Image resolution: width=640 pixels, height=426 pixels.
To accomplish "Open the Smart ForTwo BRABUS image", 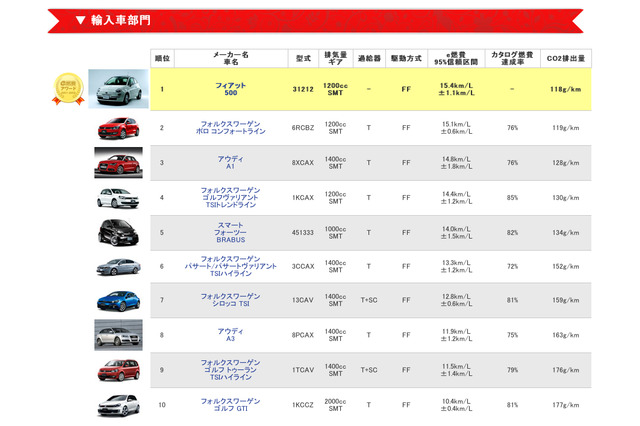I will tap(119, 232).
